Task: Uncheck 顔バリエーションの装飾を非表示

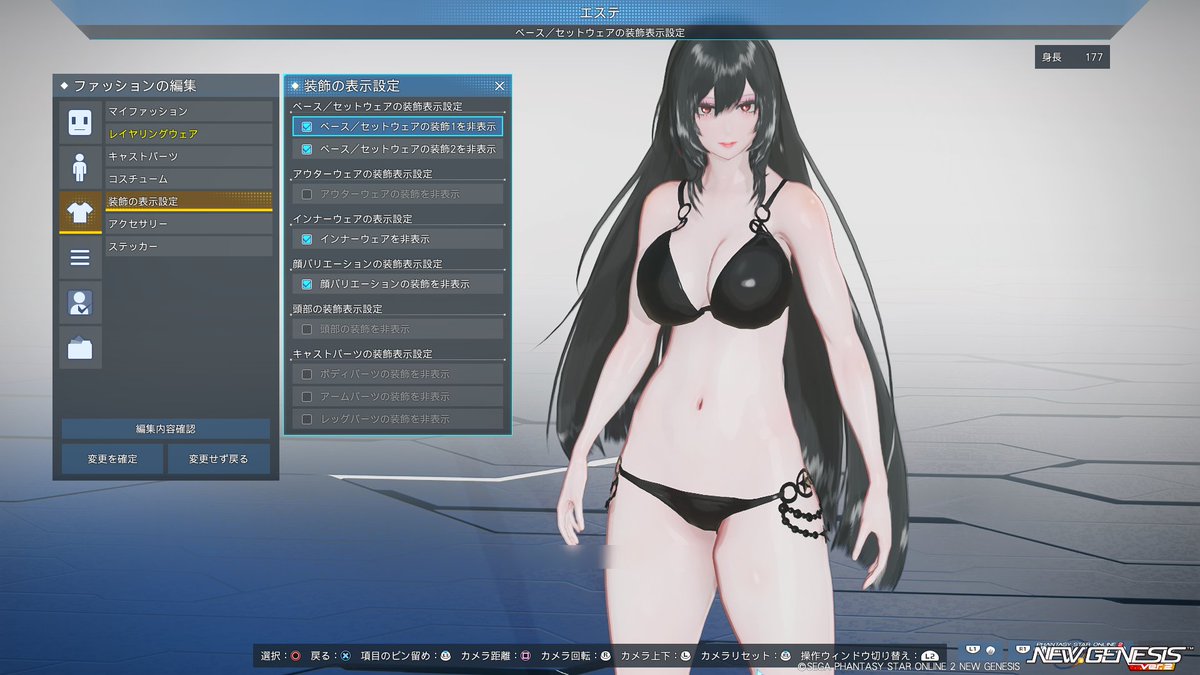Action: (307, 284)
